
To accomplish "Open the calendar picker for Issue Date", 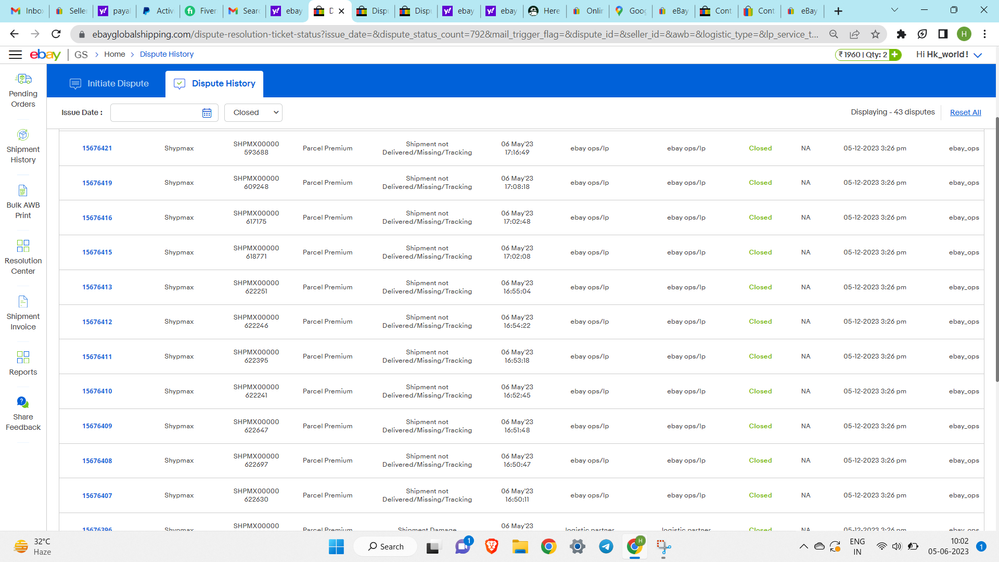I will point(206,113).
